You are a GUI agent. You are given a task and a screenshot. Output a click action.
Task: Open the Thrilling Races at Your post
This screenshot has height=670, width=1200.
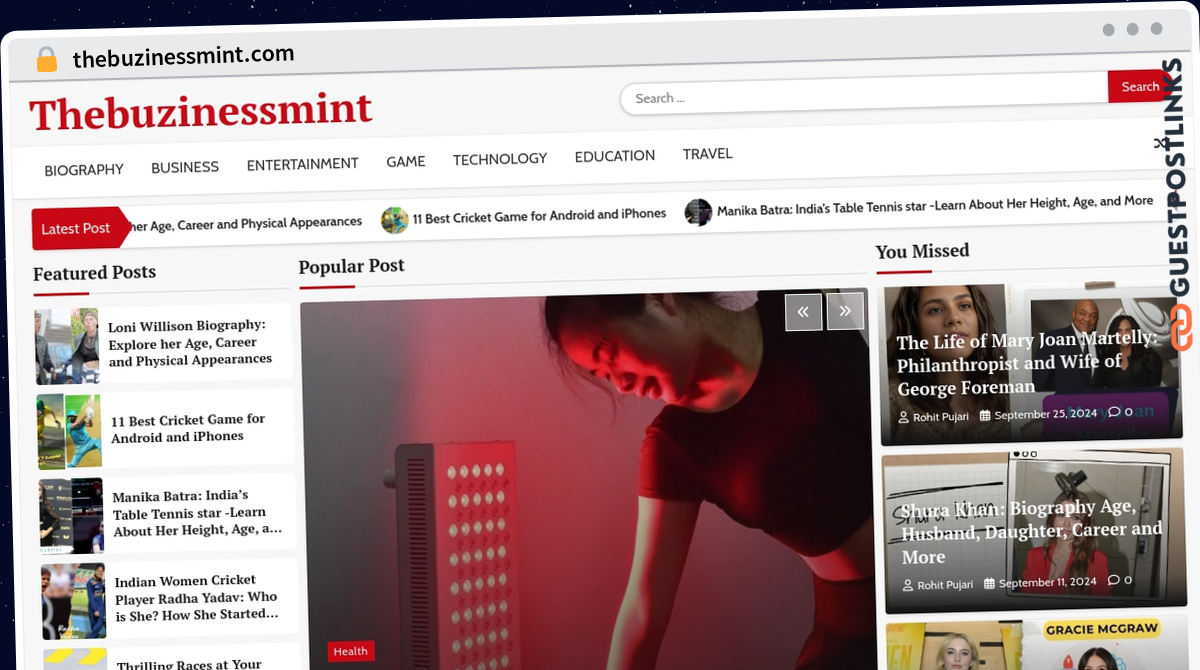pos(190,664)
